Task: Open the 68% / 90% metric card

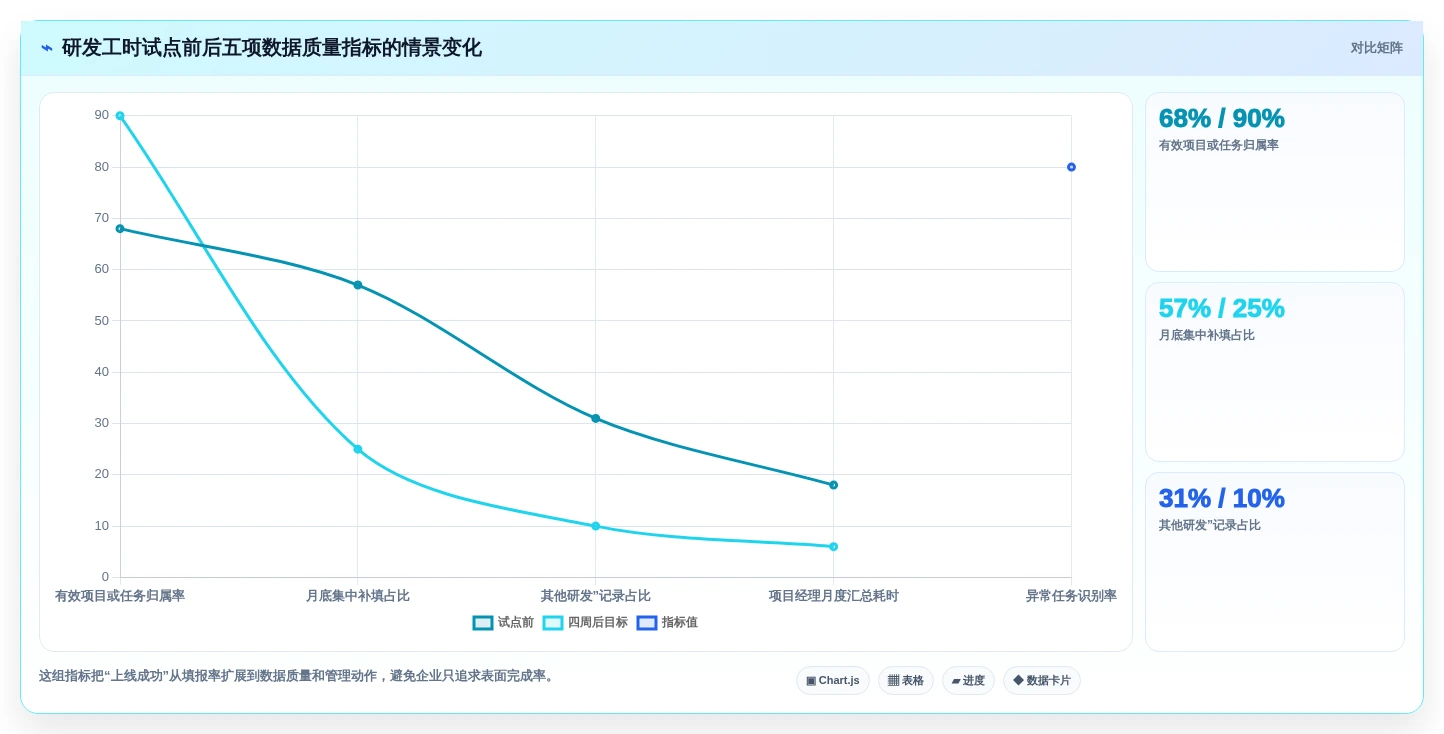Action: pyautogui.click(x=1275, y=182)
